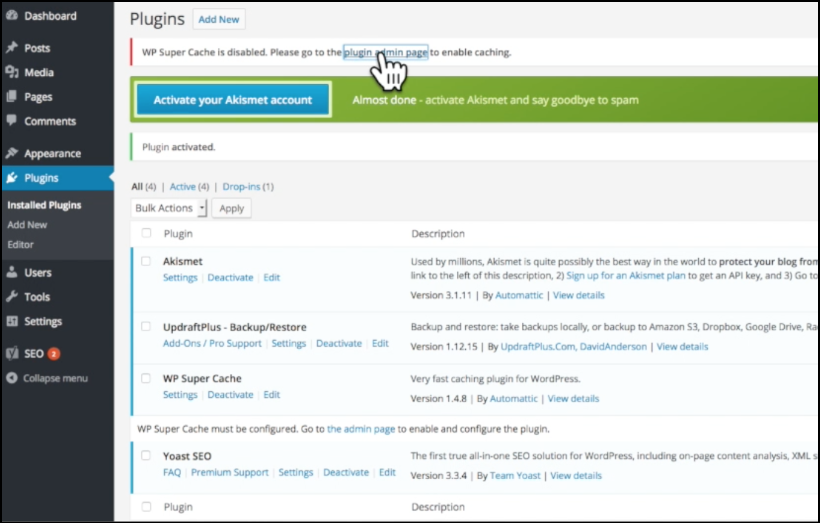Click the Tools wrench icon
The image size is (820, 523).
click(x=12, y=297)
